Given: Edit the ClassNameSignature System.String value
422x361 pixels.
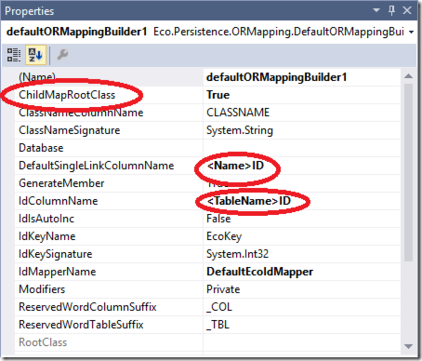Looking at the screenshot, I should (x=302, y=130).
